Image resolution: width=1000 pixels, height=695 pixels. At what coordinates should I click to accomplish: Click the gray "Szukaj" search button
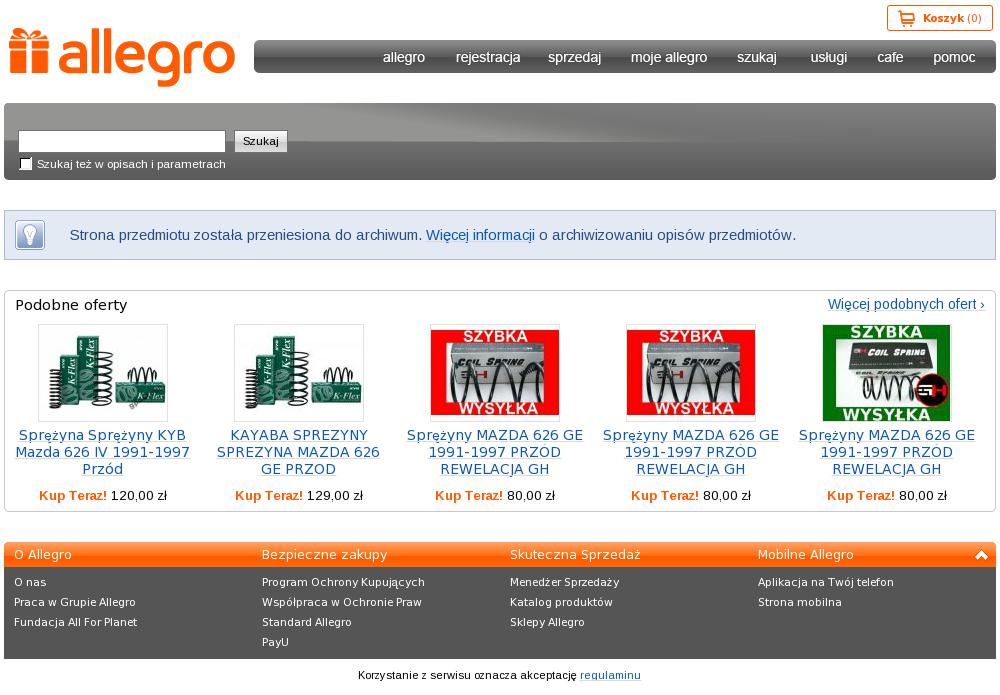(x=261, y=141)
